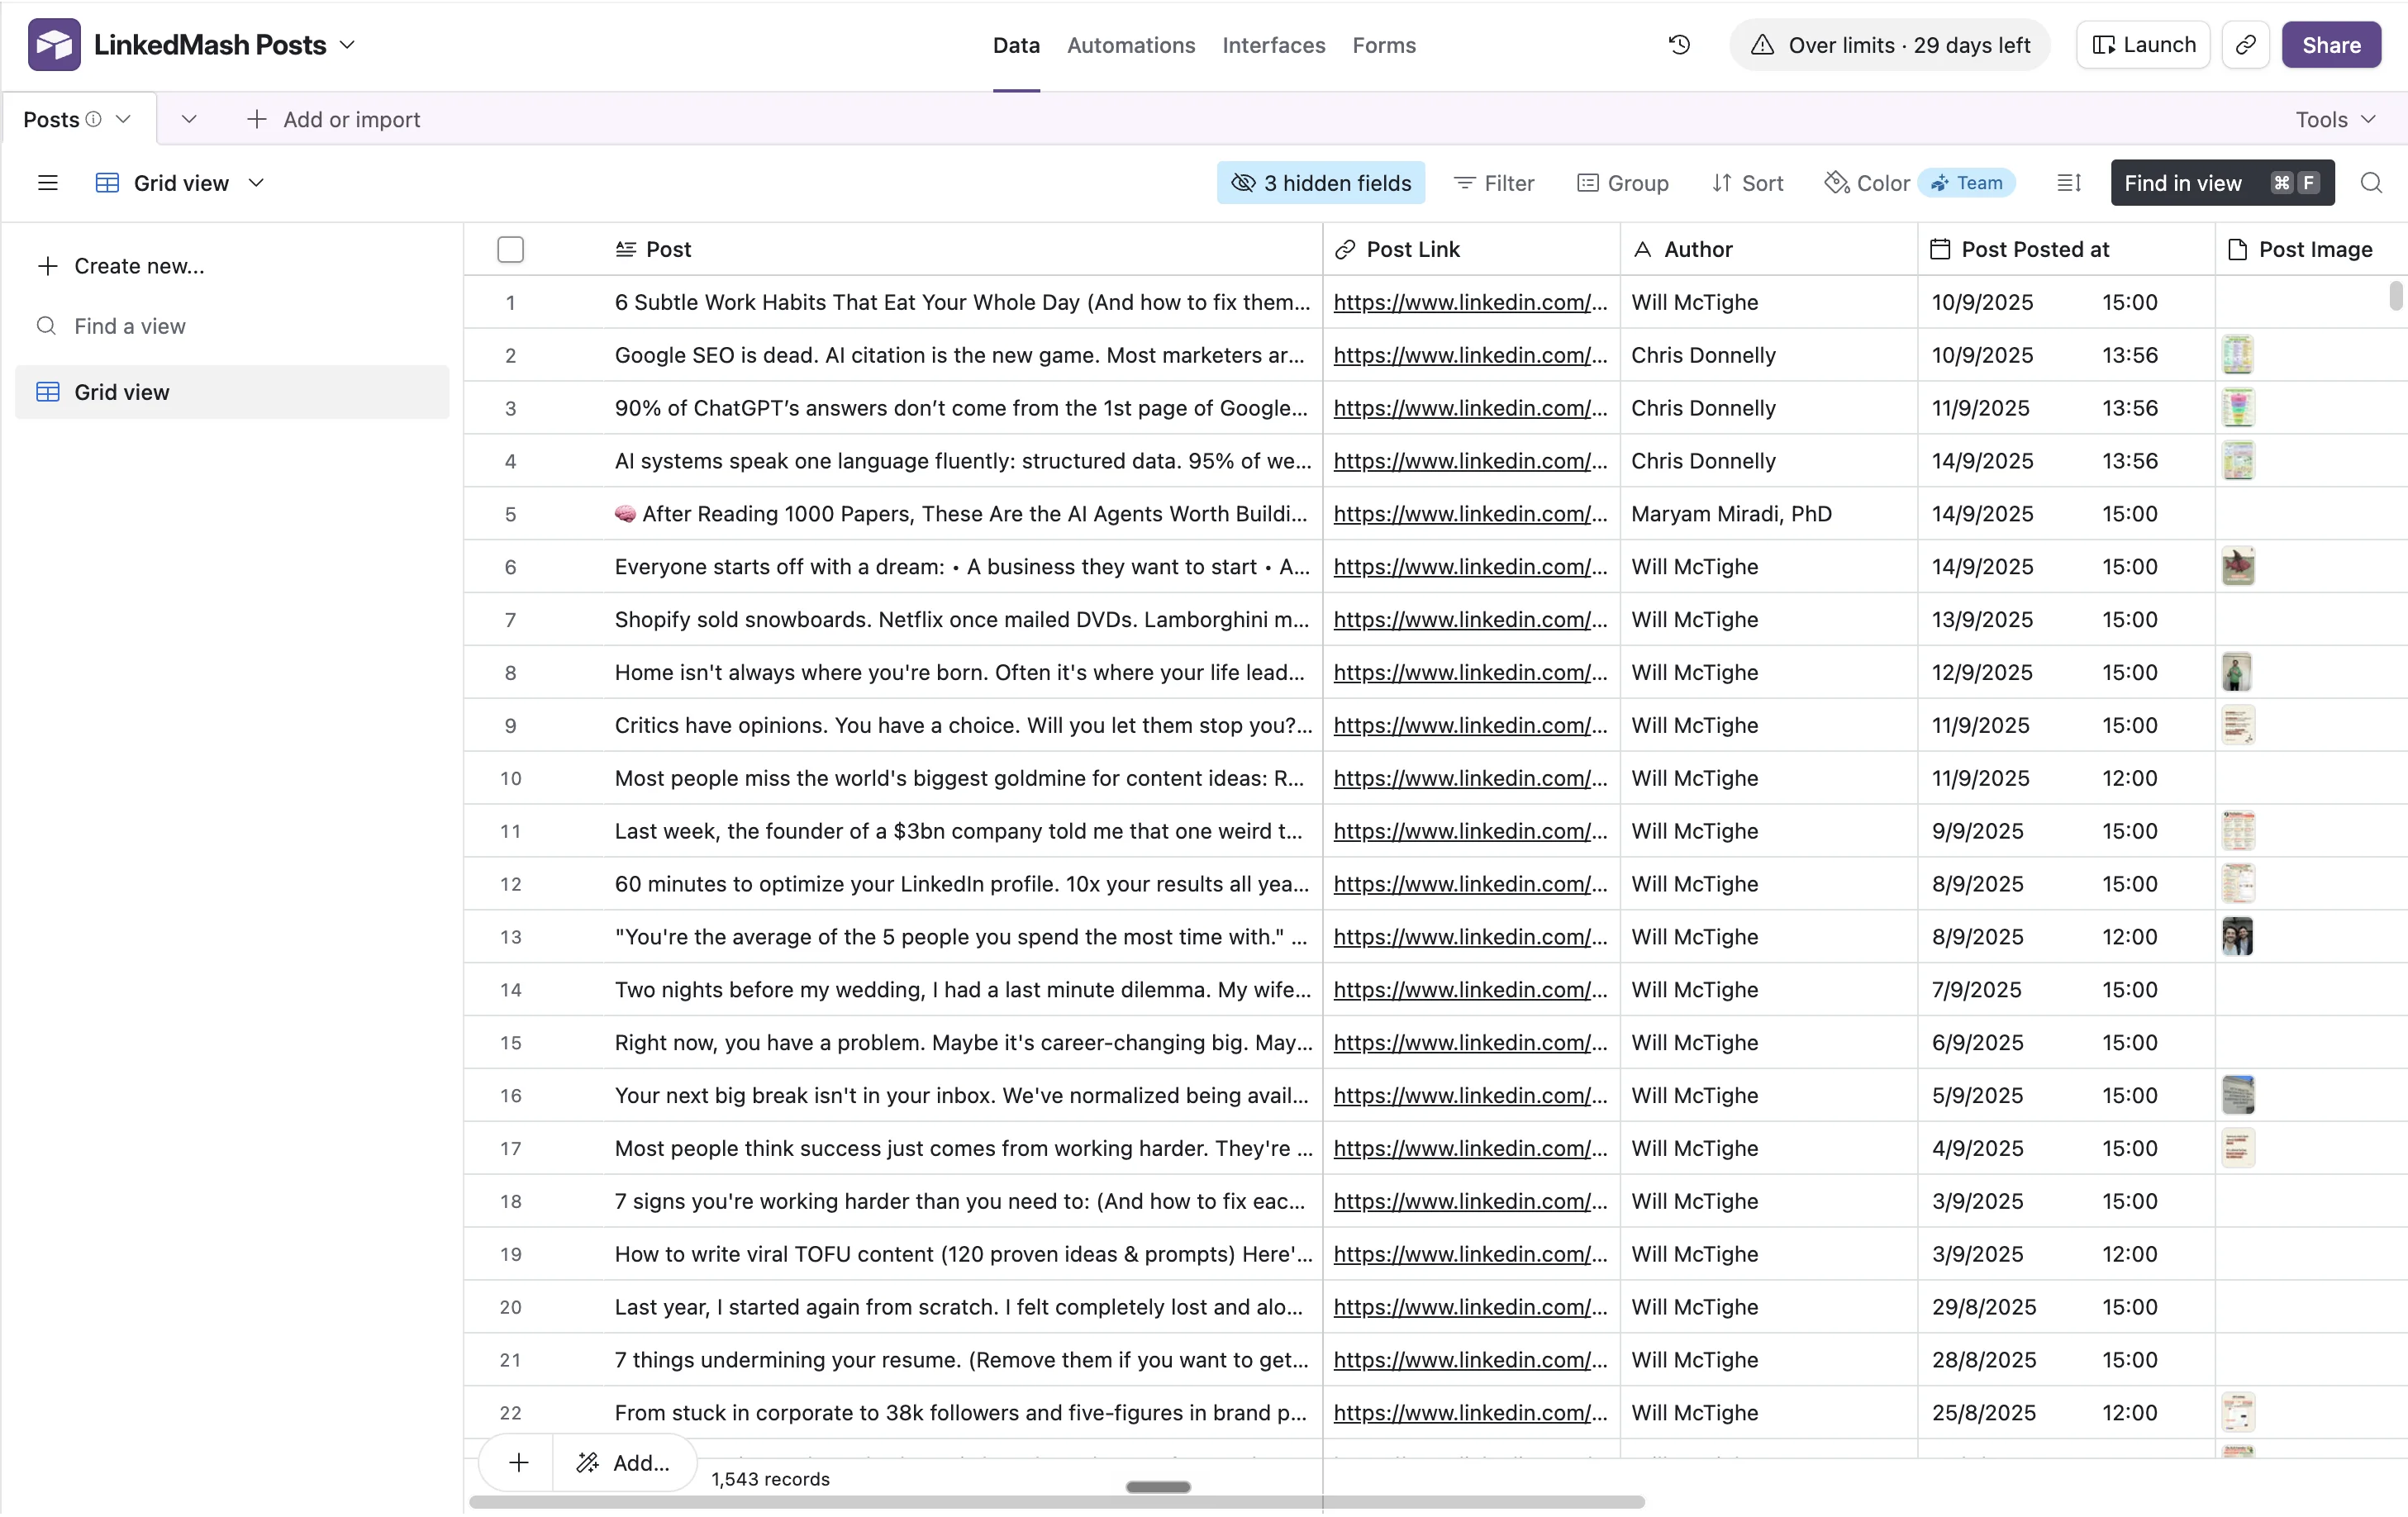Open row 22 LinkedIn post link
This screenshot has width=2408, height=1517.
pyautogui.click(x=1470, y=1413)
